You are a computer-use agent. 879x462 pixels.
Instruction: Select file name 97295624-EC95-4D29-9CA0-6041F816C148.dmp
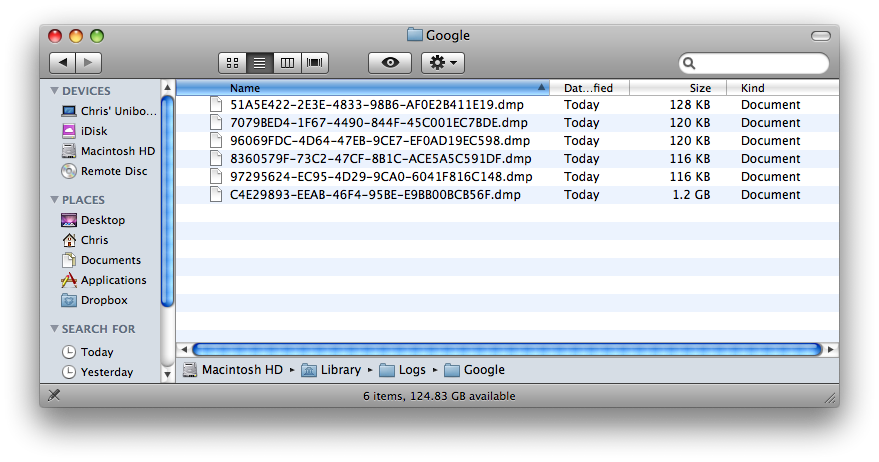(x=381, y=177)
